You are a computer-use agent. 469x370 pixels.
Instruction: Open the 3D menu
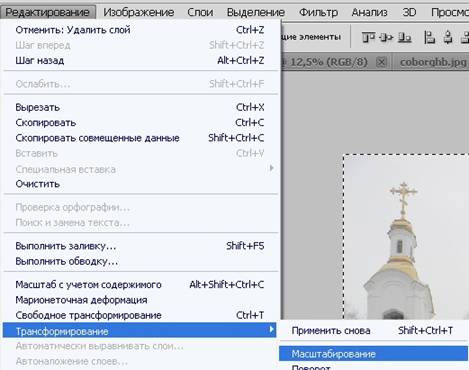click(409, 12)
